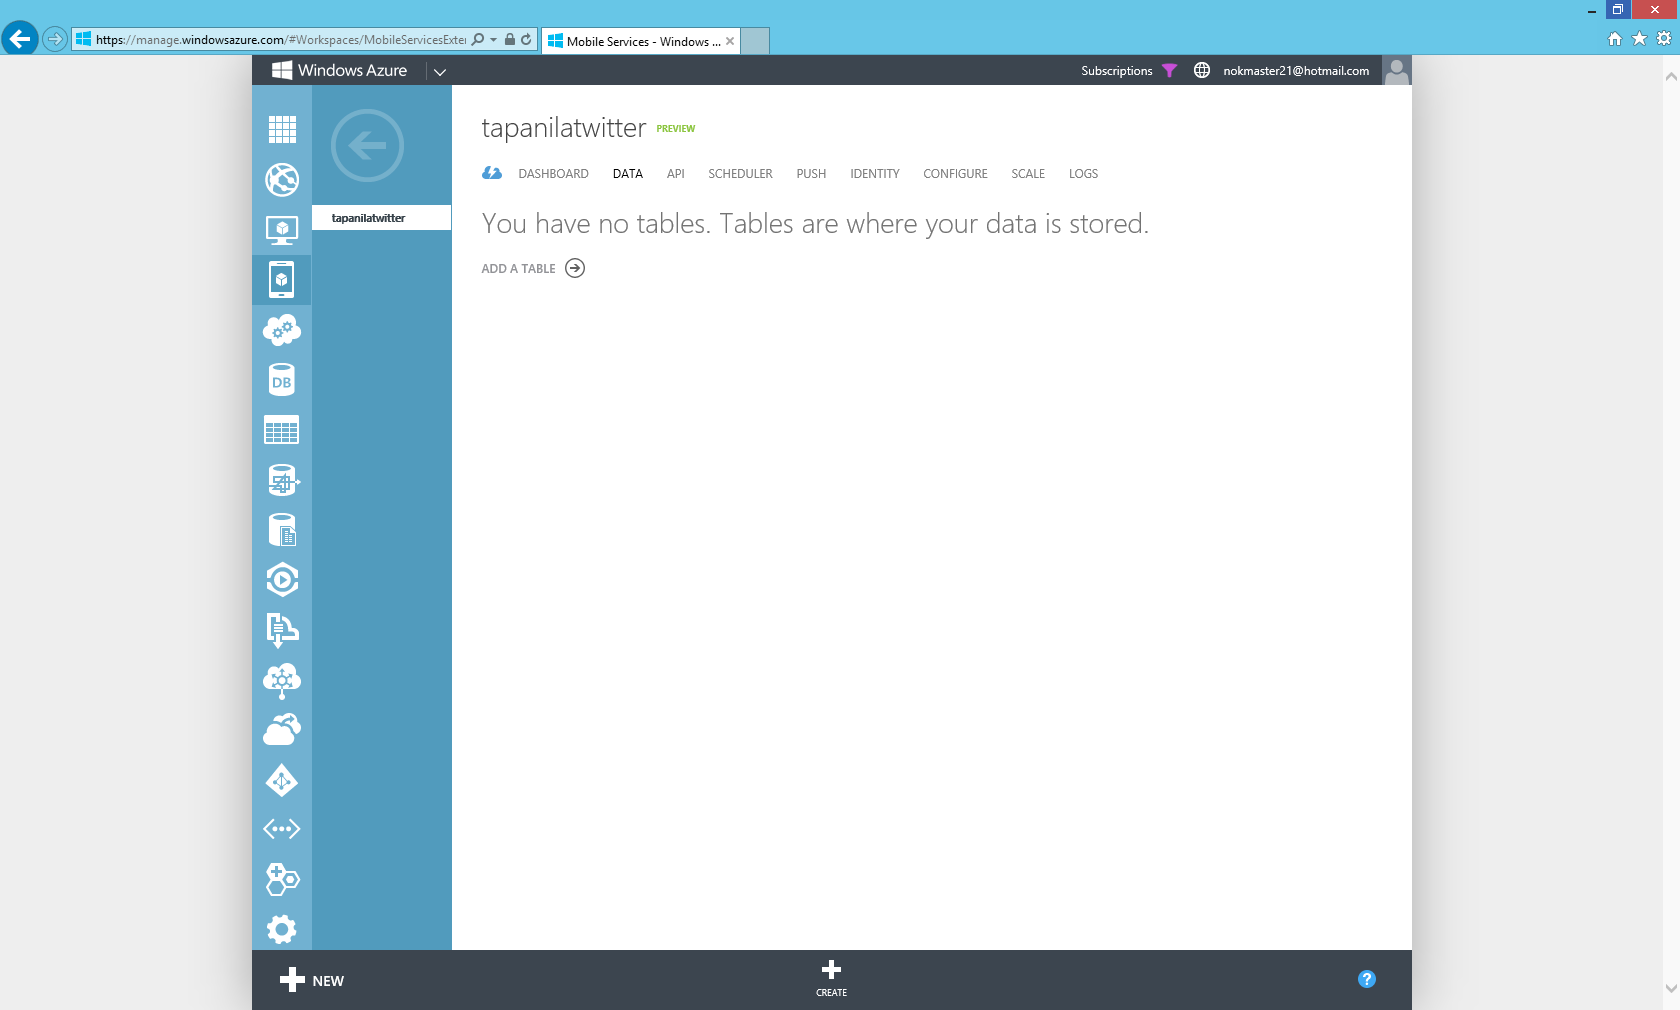Switch to the CONFIGURE tab
The height and width of the screenshot is (1010, 1680).
tap(955, 174)
